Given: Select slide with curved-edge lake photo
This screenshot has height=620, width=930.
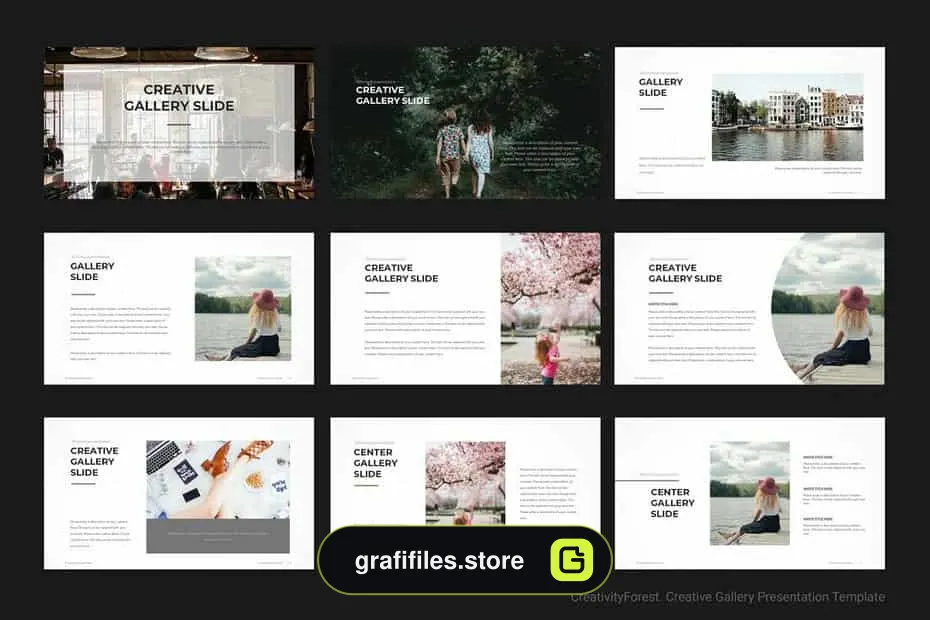Looking at the screenshot, I should click(x=750, y=309).
